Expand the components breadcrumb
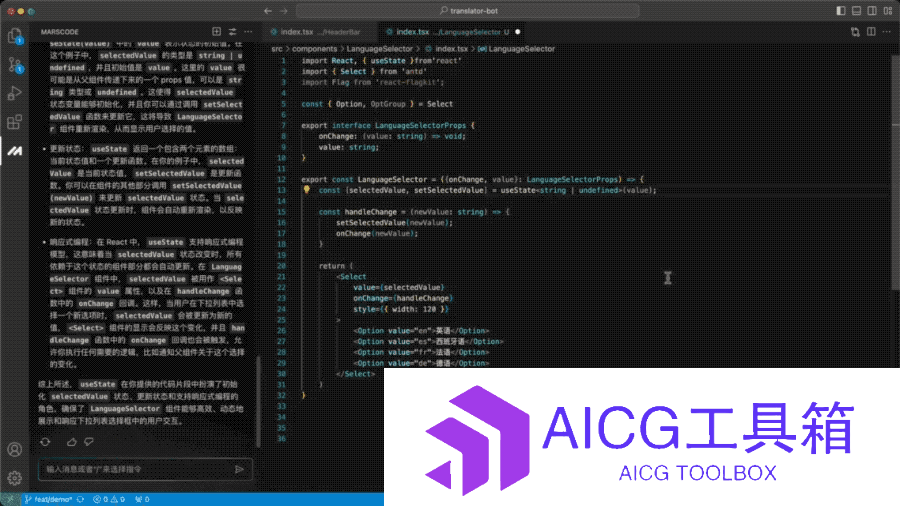This screenshot has height=506, width=900. 315,49
